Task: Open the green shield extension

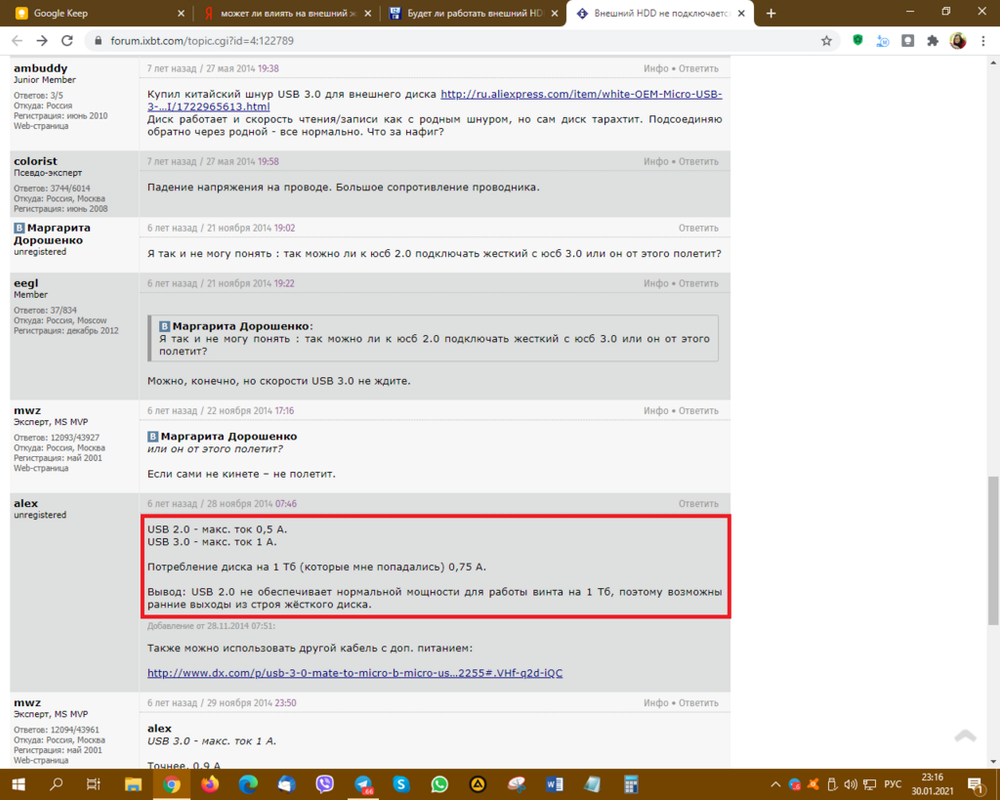Action: pos(858,41)
